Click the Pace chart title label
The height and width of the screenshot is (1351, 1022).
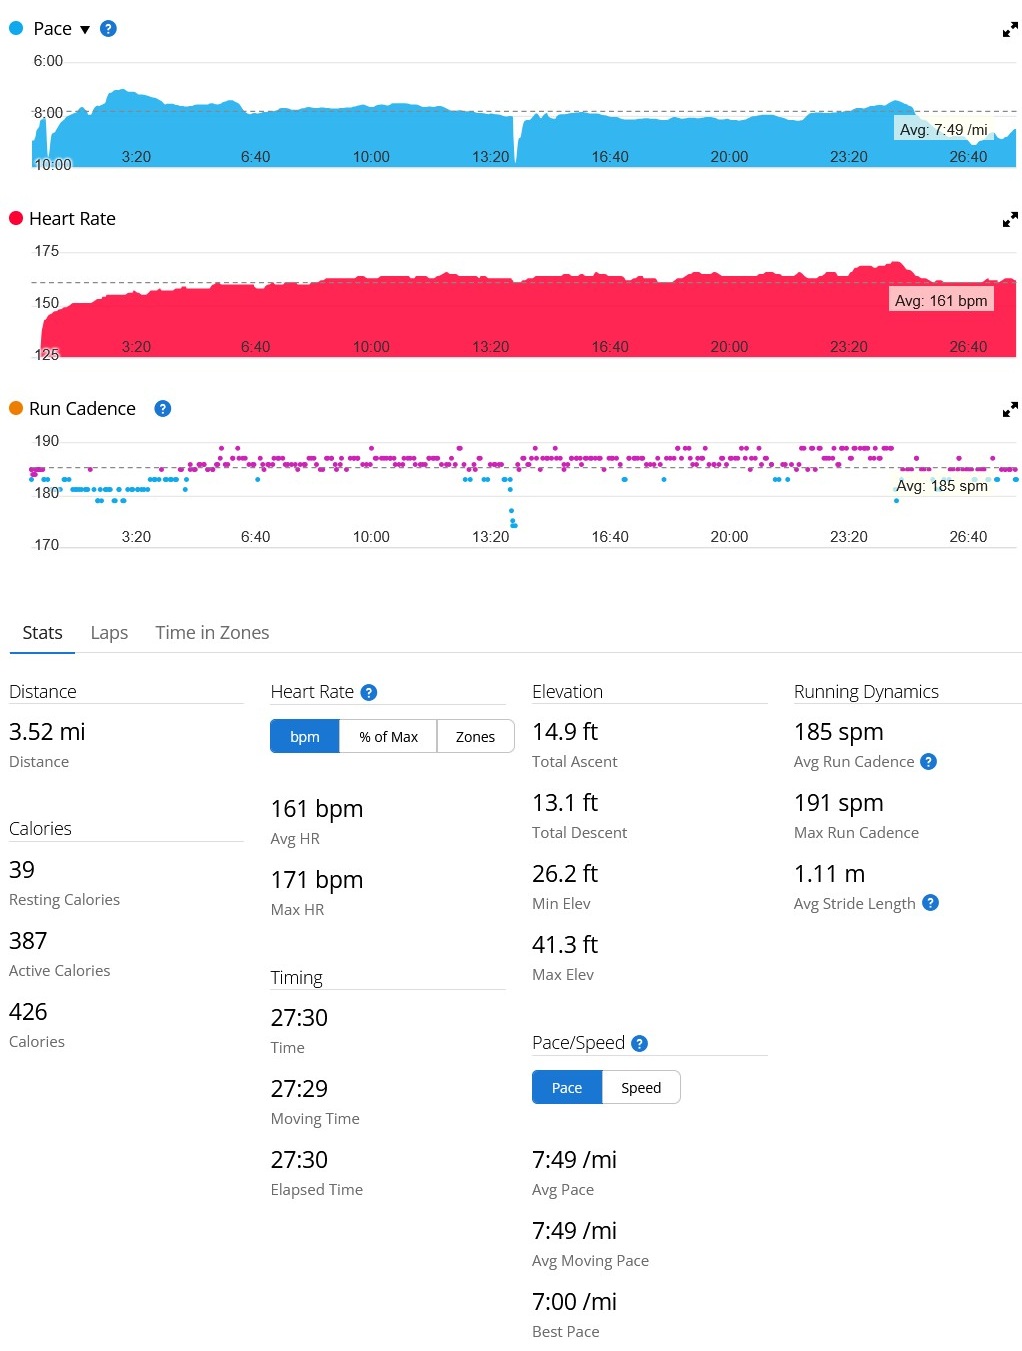click(x=52, y=29)
